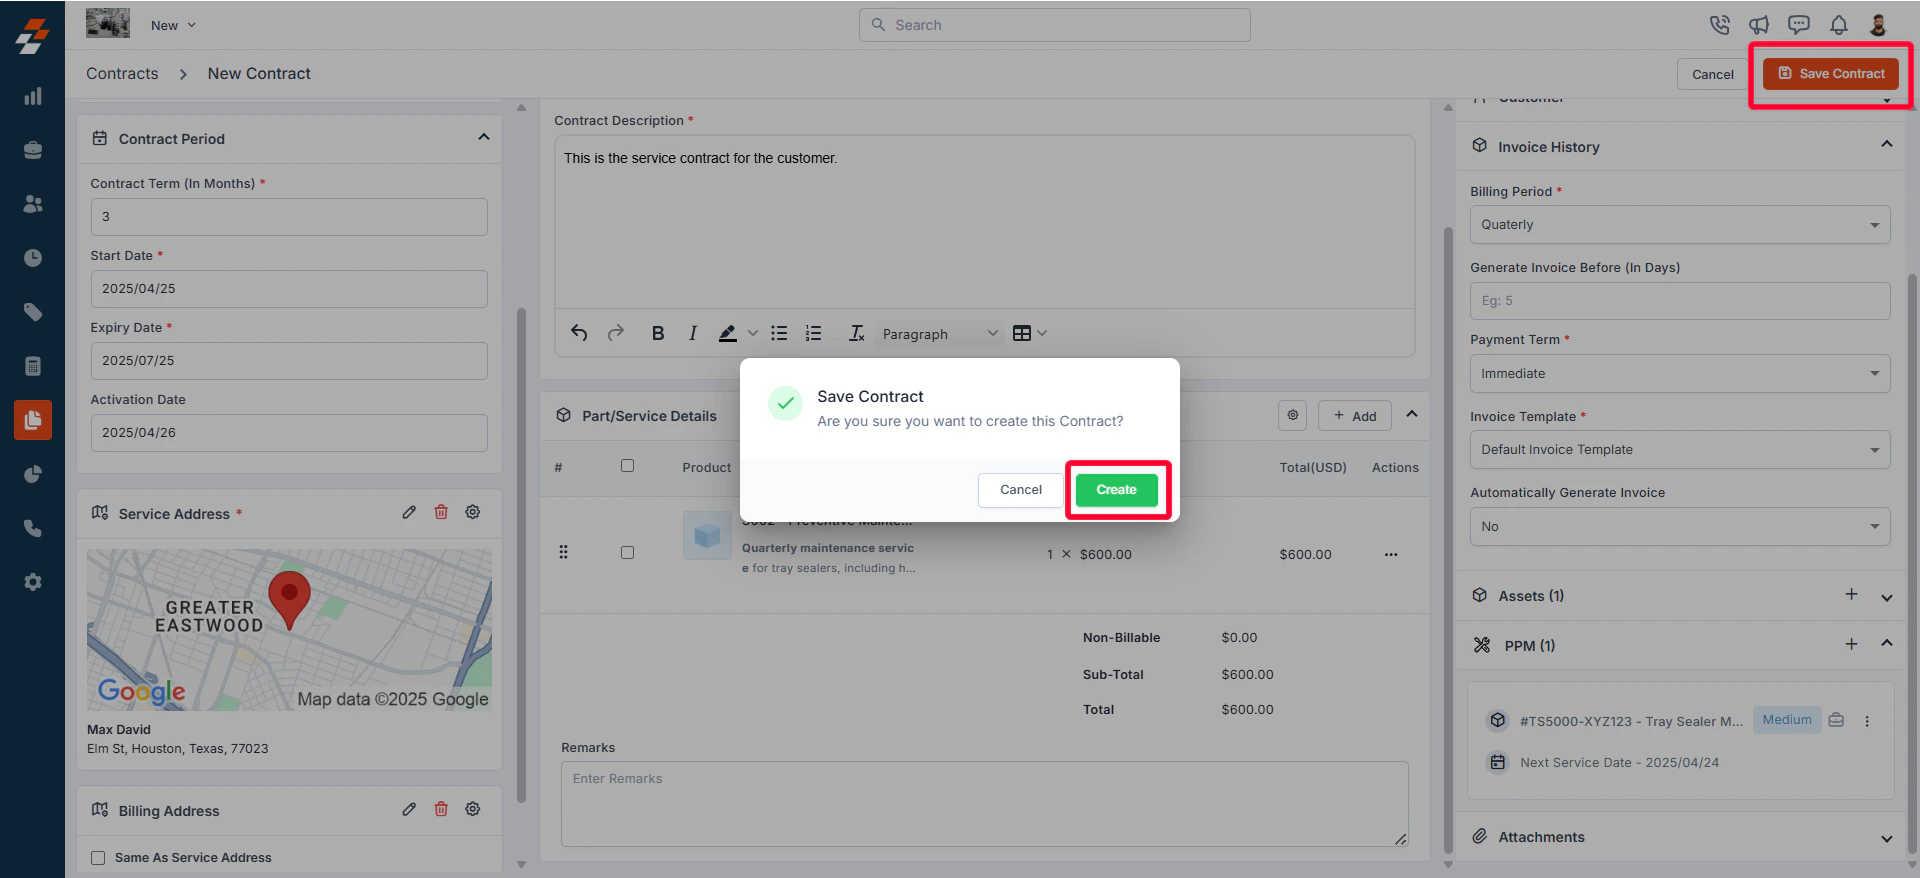Image resolution: width=1920 pixels, height=878 pixels.
Task: Edit the Service Address with pencil icon
Action: [409, 512]
